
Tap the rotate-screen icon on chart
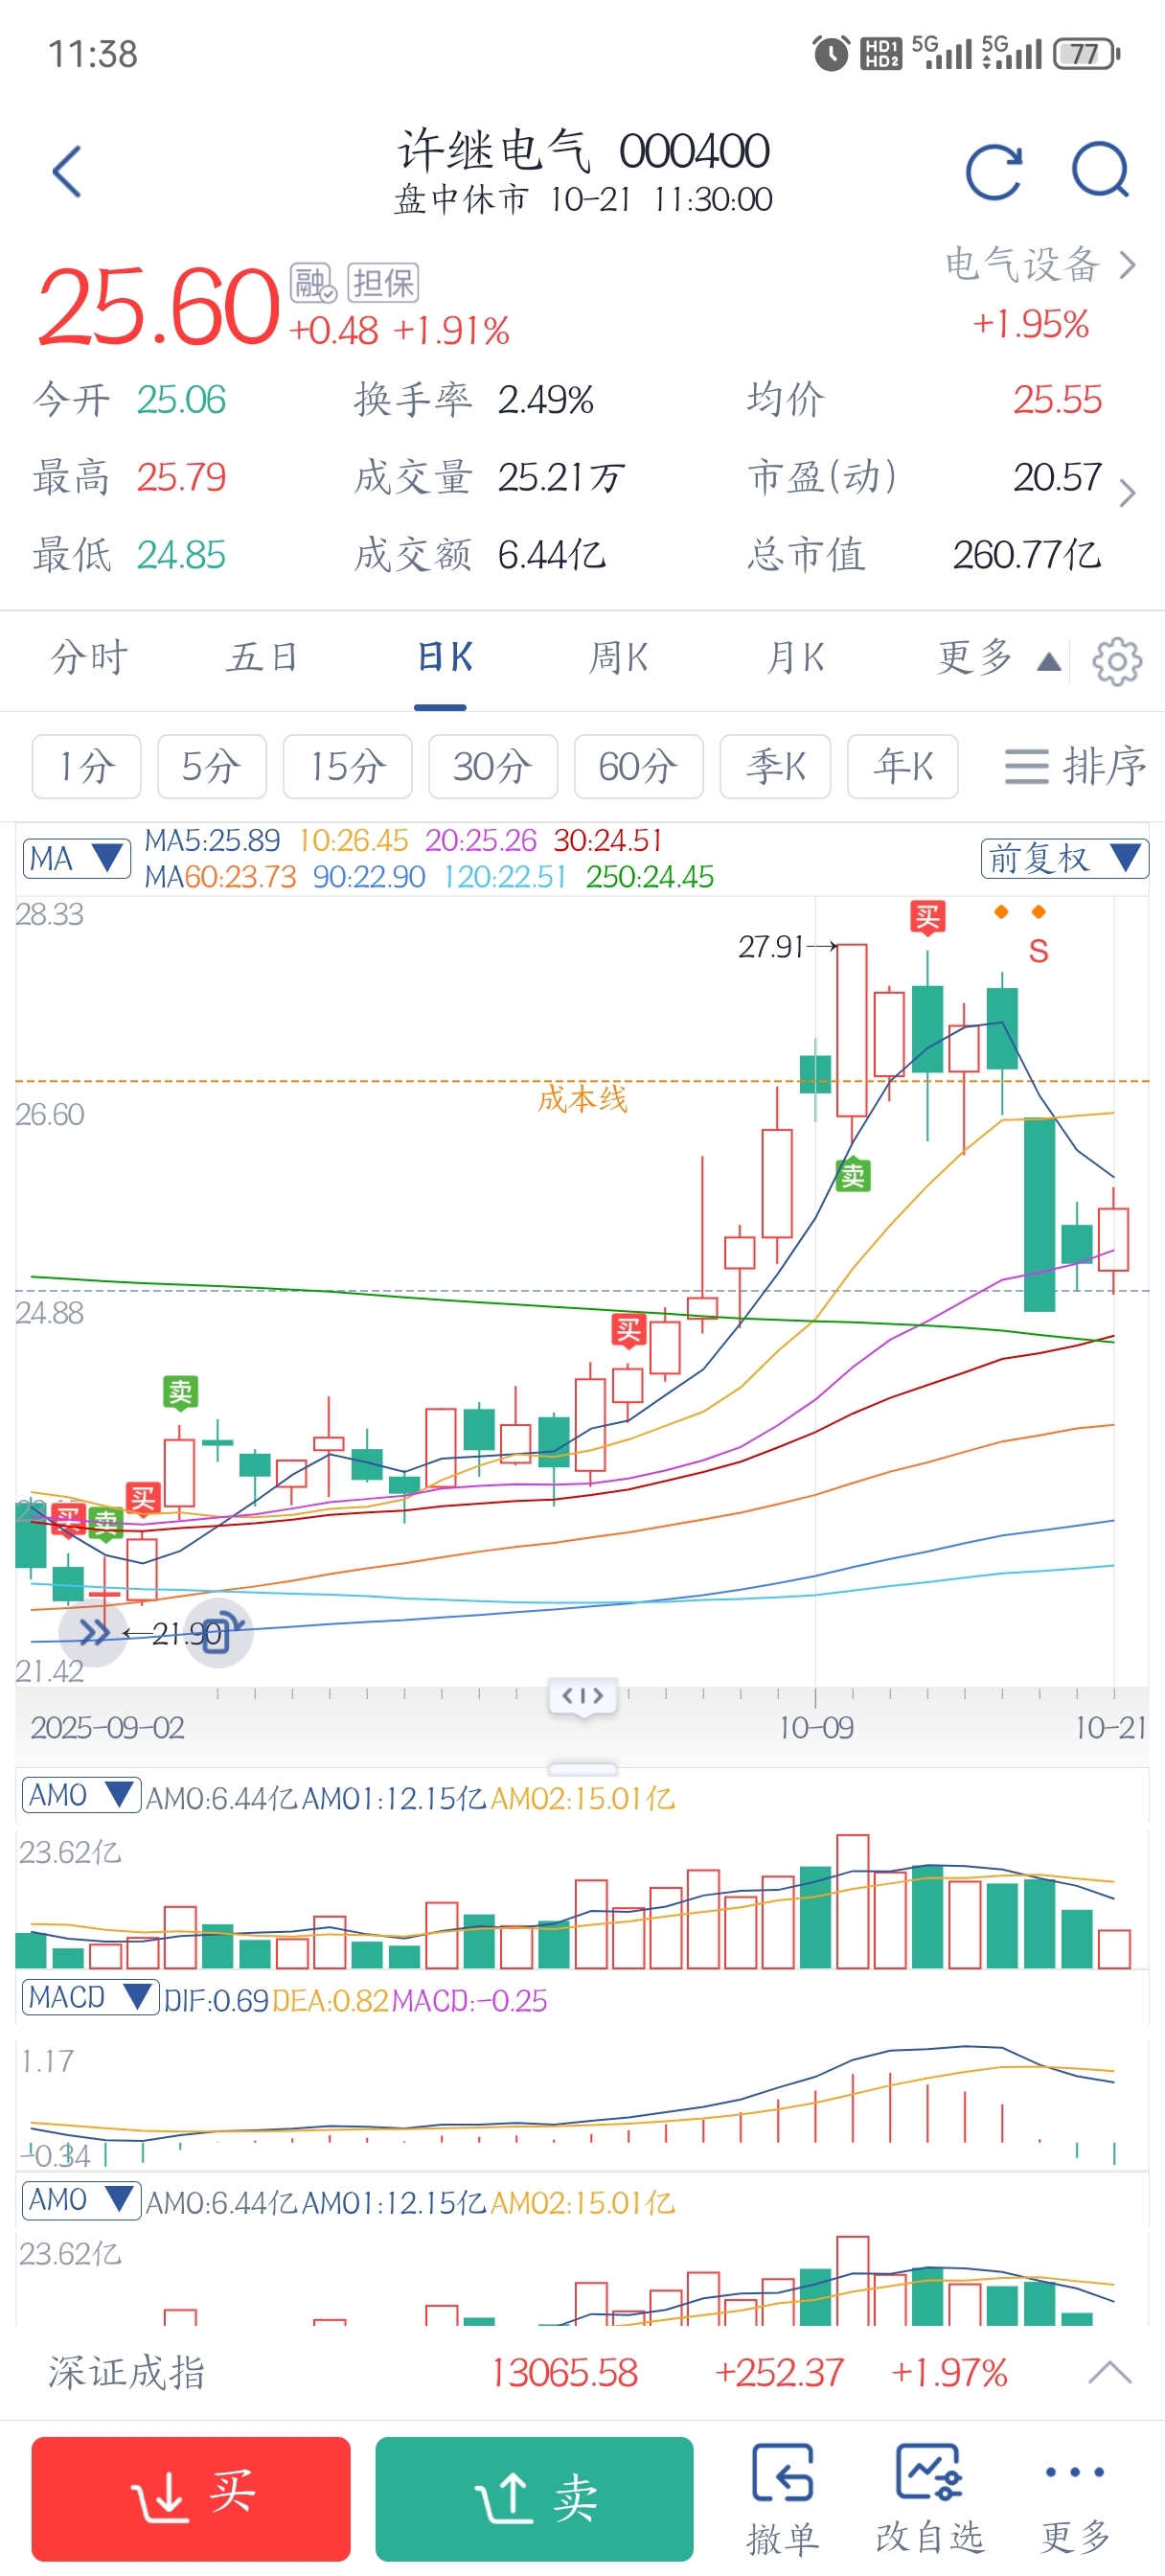(220, 1633)
